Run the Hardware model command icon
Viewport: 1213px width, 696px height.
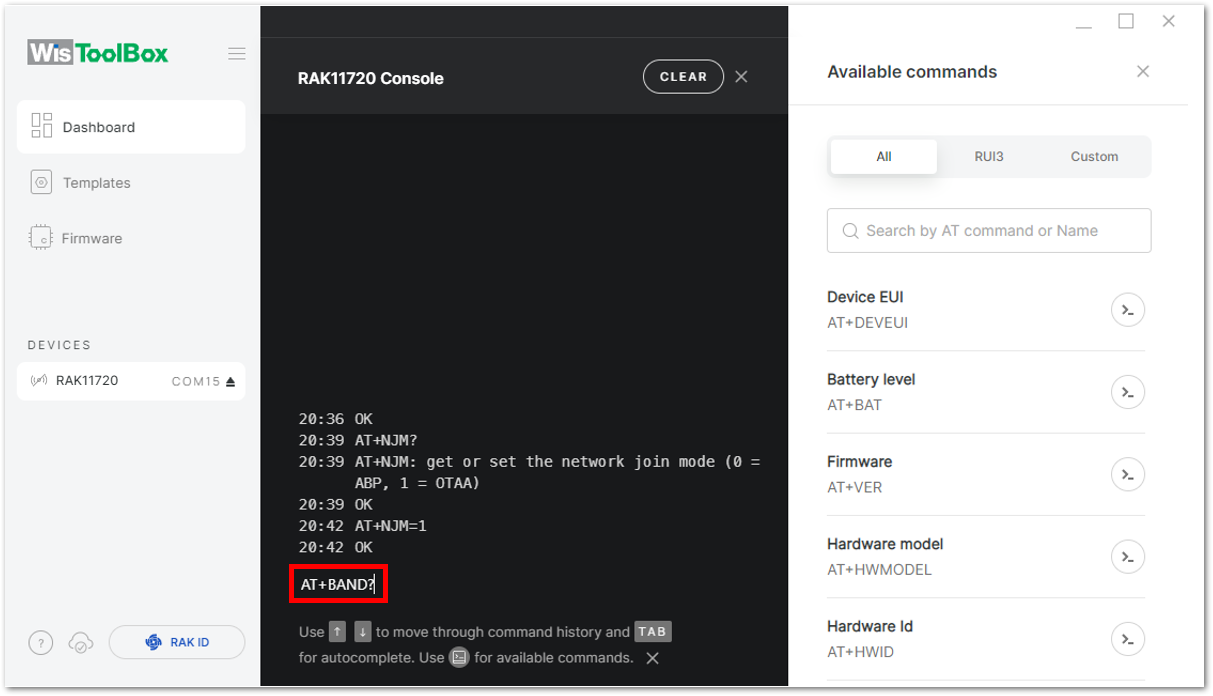coord(1128,557)
